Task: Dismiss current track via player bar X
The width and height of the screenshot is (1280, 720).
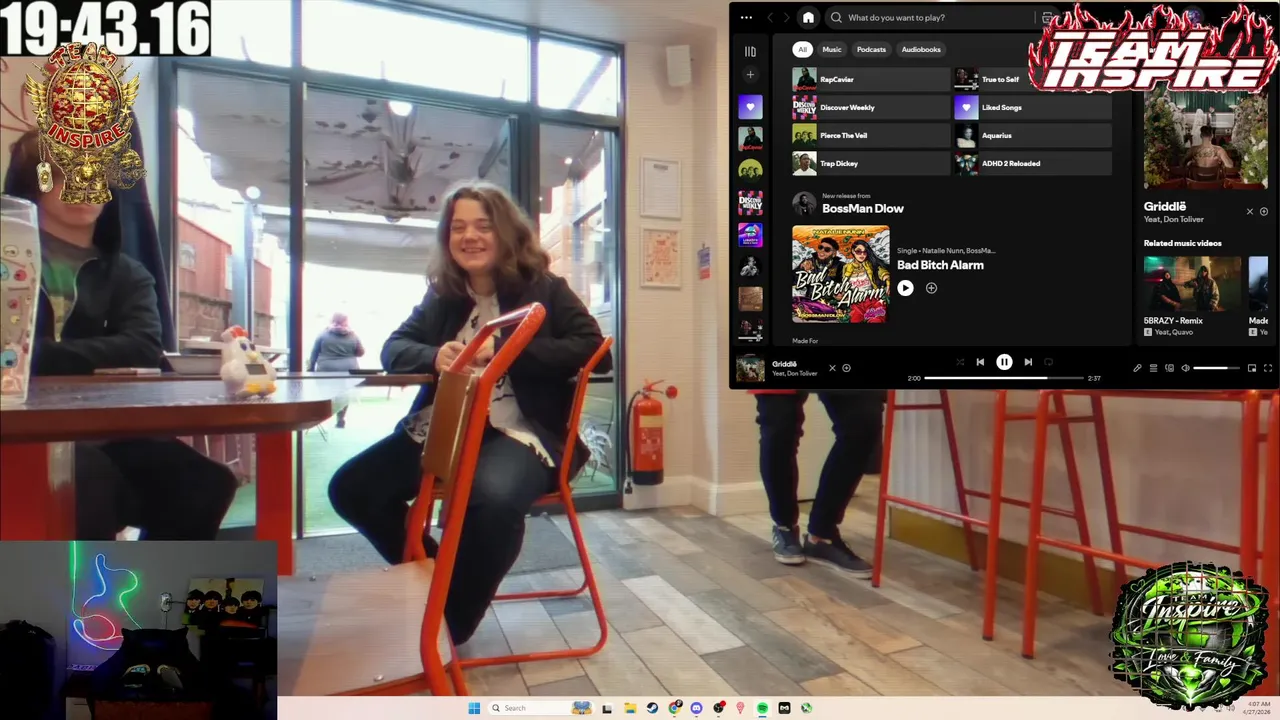Action: click(832, 368)
